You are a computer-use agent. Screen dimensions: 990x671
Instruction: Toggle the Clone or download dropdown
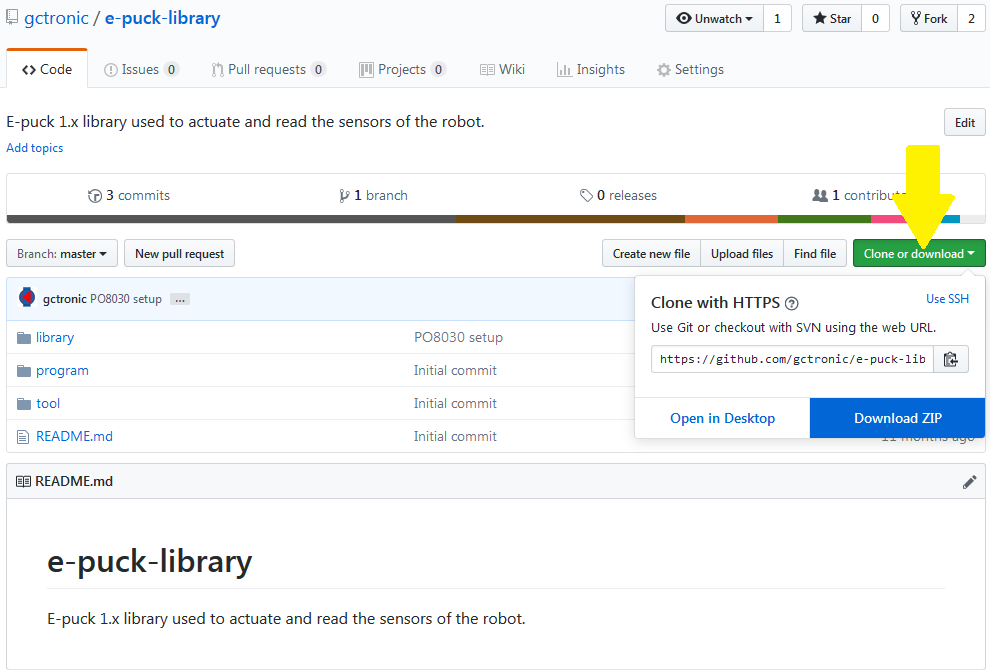coord(918,254)
